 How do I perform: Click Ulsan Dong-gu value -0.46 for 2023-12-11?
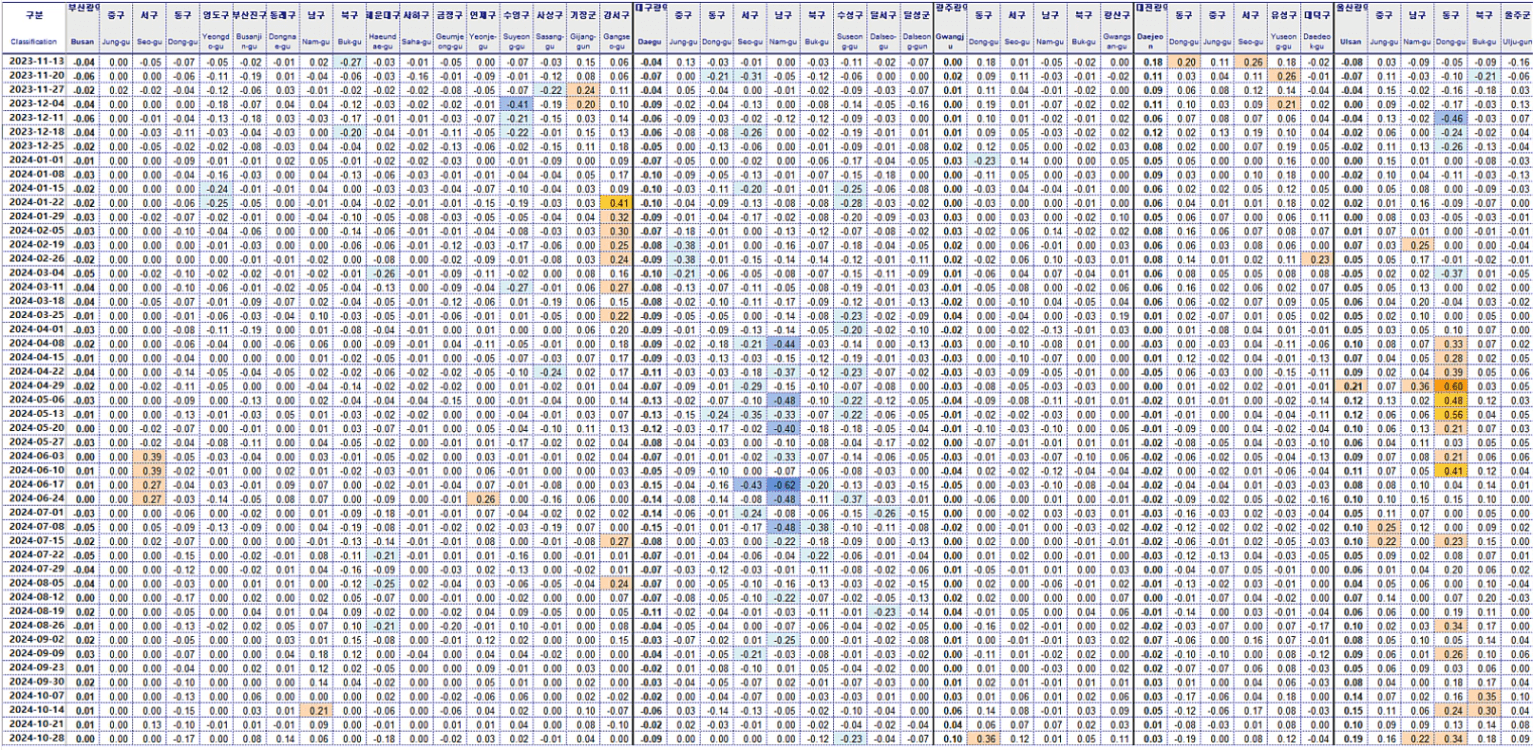tap(1451, 117)
